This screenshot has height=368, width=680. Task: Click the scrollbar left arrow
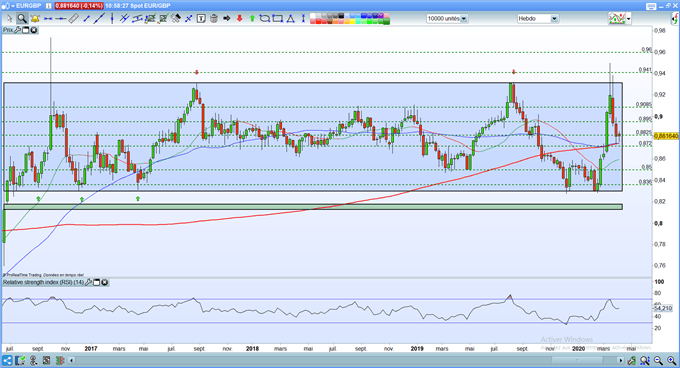pos(72,360)
